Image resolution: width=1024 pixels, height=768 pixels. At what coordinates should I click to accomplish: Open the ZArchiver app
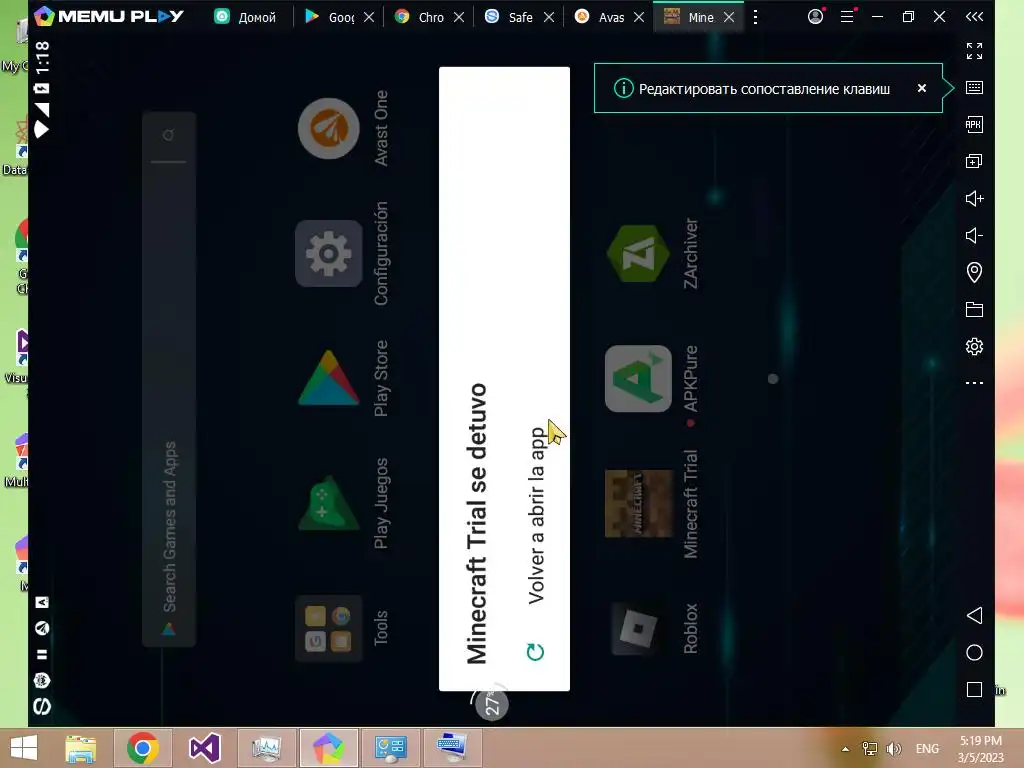[x=638, y=253]
